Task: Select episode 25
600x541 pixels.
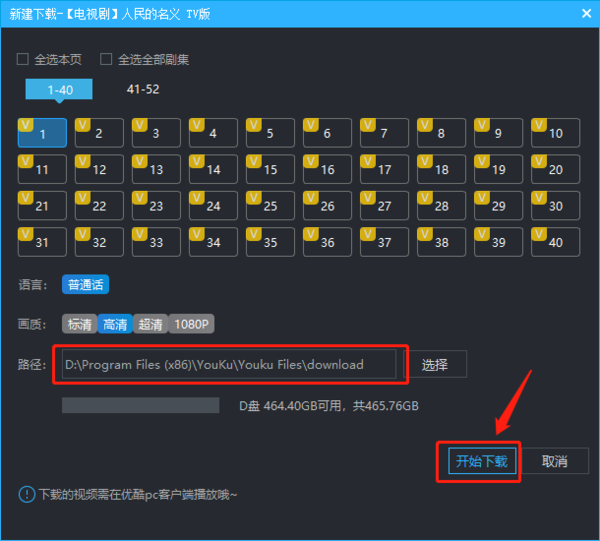Action: [270, 205]
